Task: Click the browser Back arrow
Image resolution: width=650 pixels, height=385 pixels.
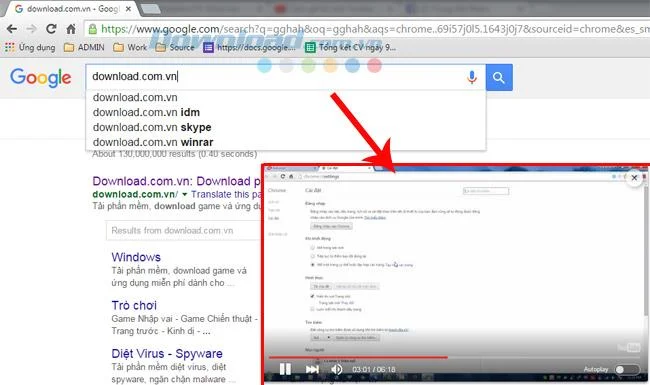Action: [12, 29]
